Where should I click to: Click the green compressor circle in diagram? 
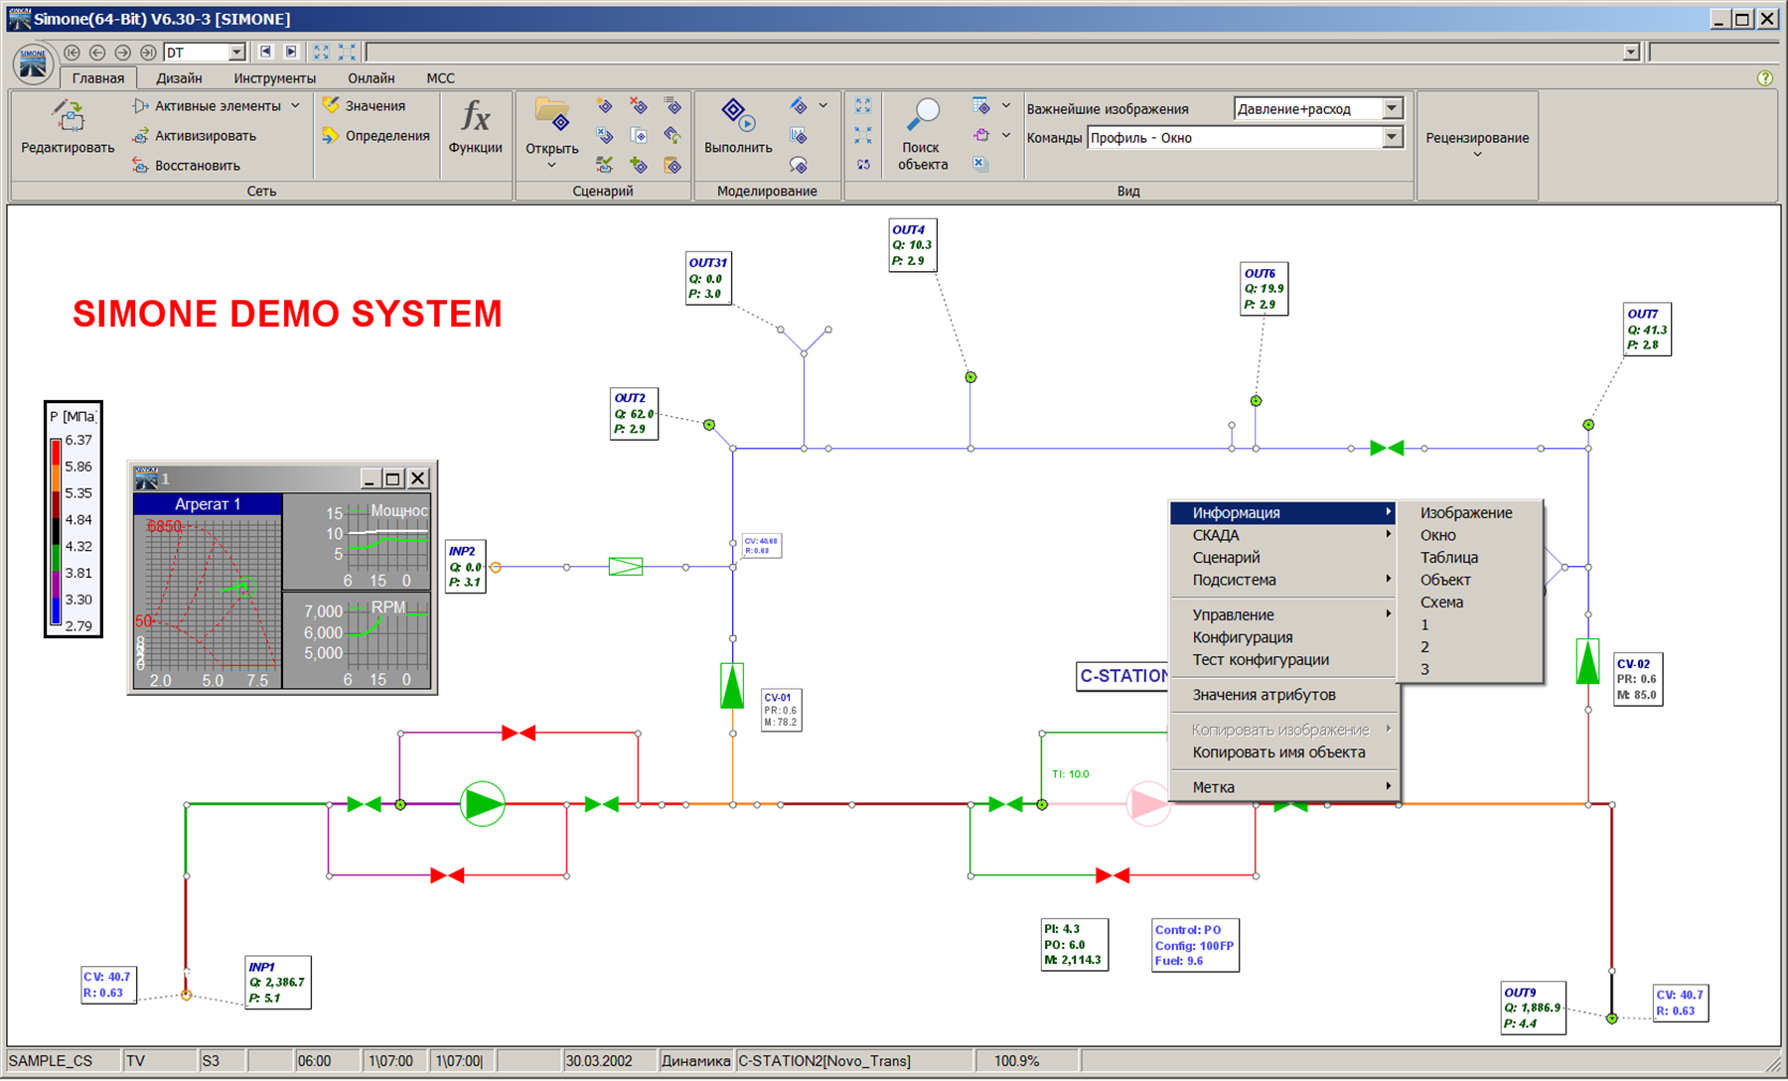pyautogui.click(x=483, y=803)
